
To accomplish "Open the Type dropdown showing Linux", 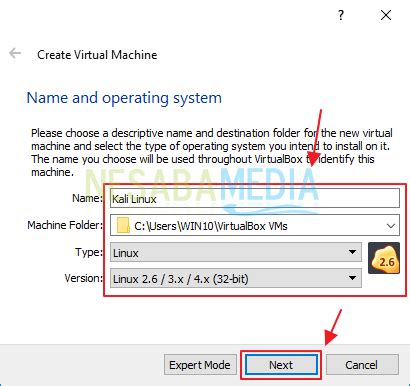I will click(x=236, y=252).
